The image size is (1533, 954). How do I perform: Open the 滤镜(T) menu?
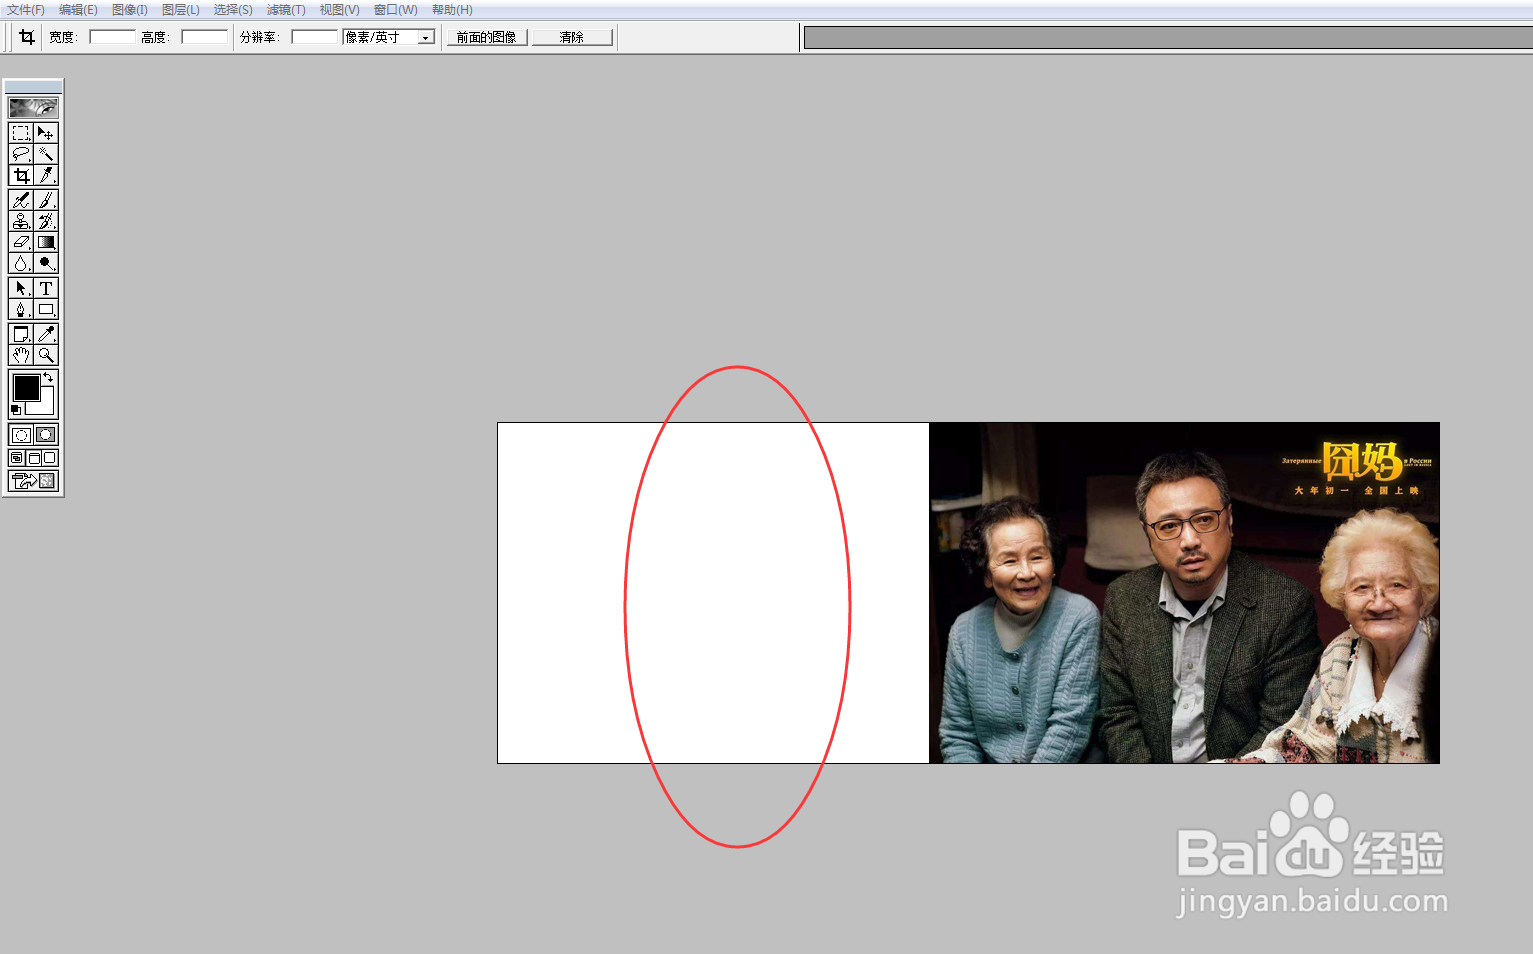click(x=286, y=10)
